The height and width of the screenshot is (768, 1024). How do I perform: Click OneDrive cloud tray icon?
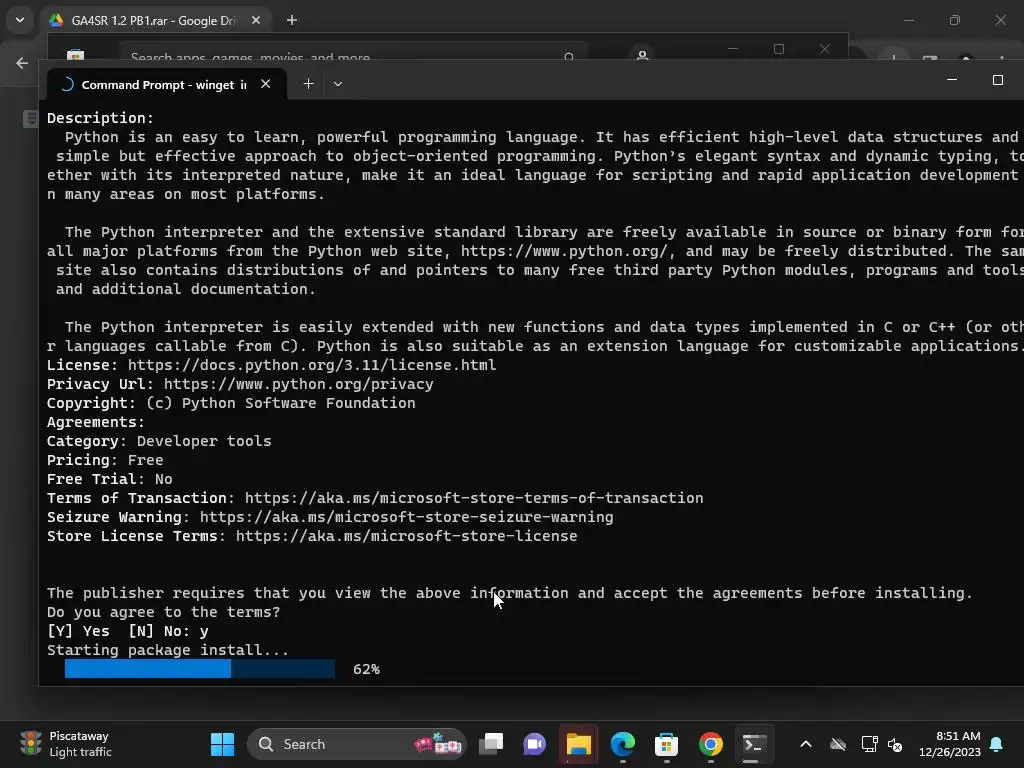[838, 744]
